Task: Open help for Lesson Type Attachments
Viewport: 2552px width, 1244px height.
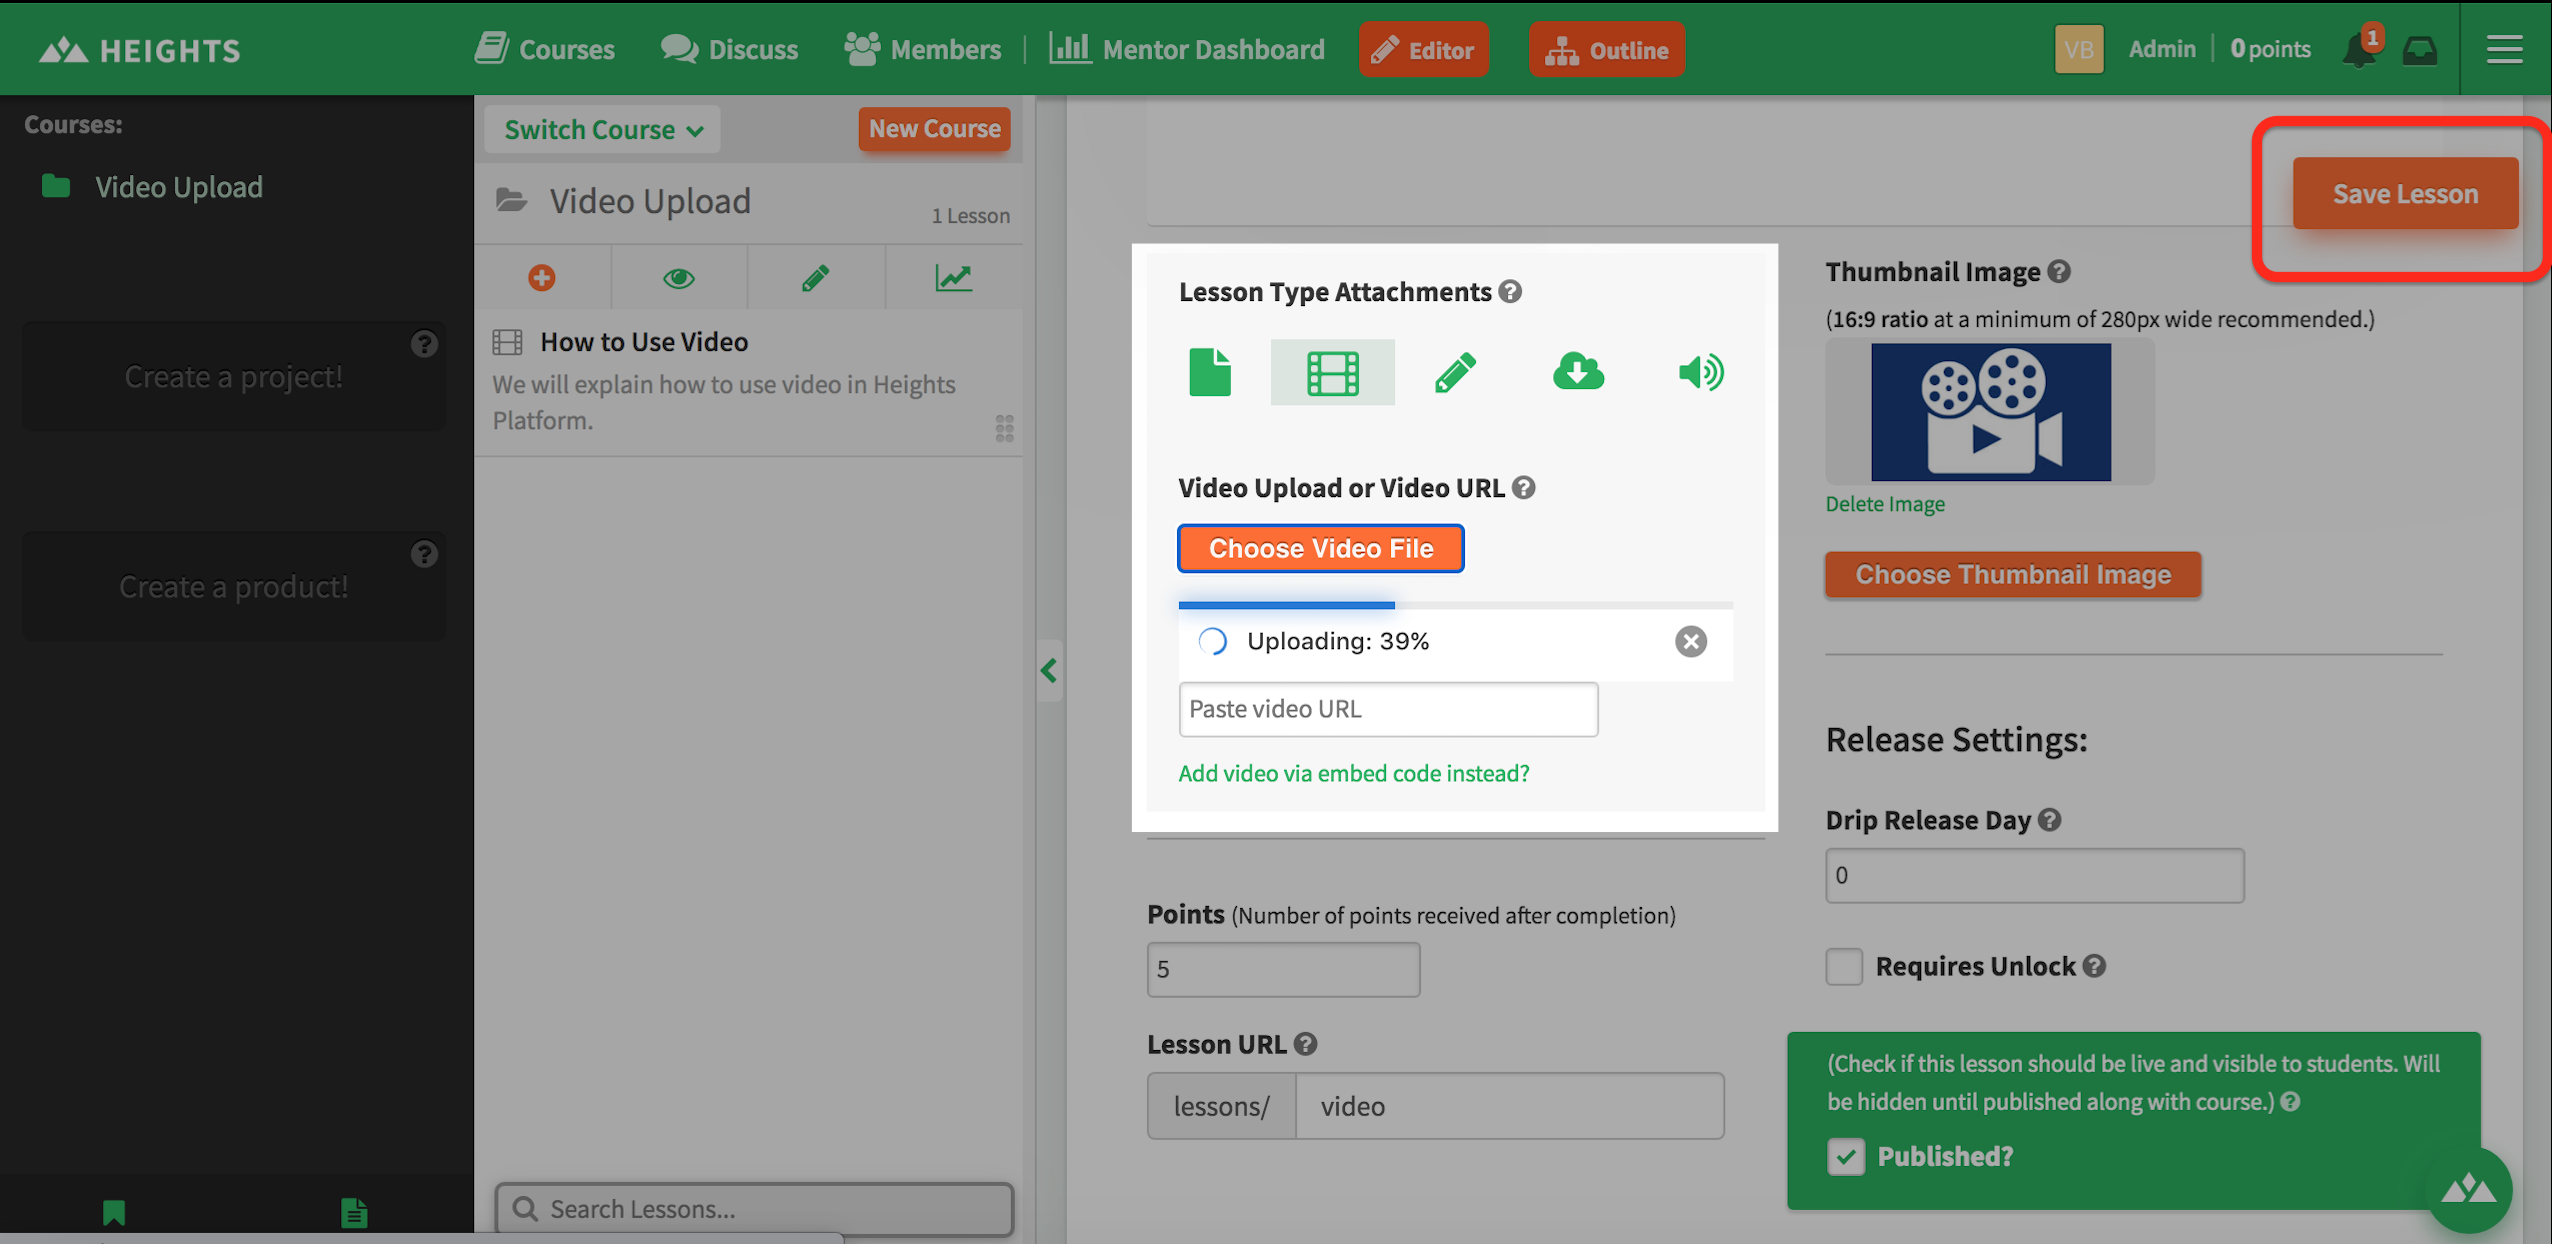Action: click(x=1510, y=291)
